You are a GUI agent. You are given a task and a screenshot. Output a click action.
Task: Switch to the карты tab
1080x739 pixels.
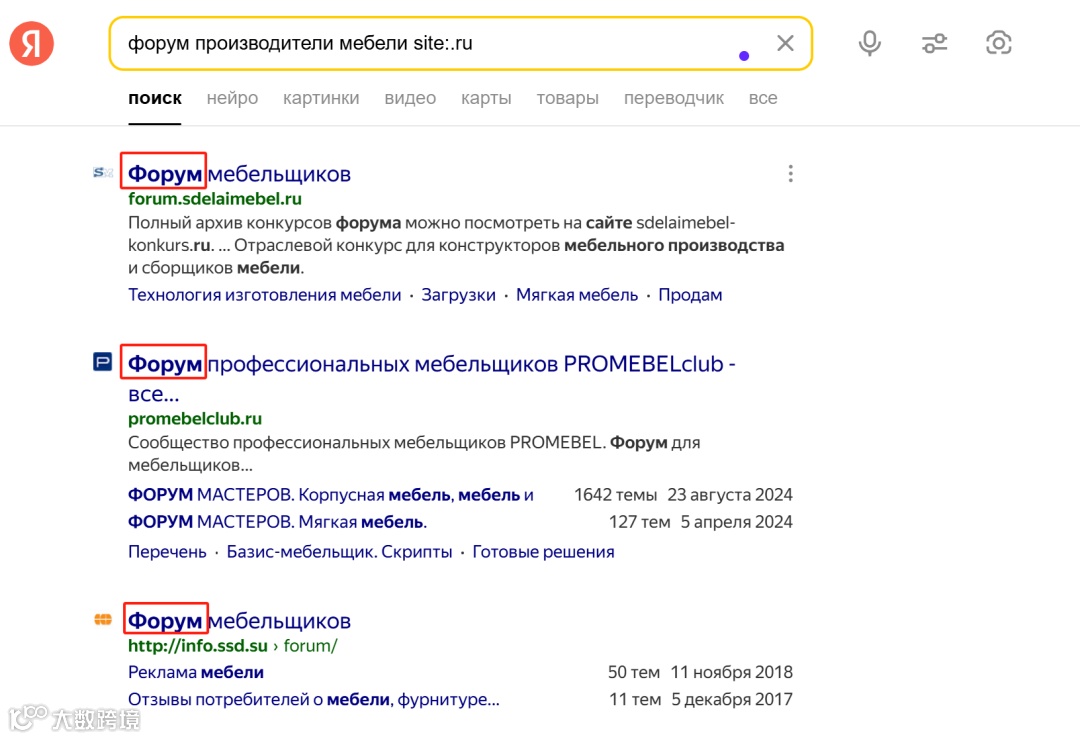pos(486,98)
